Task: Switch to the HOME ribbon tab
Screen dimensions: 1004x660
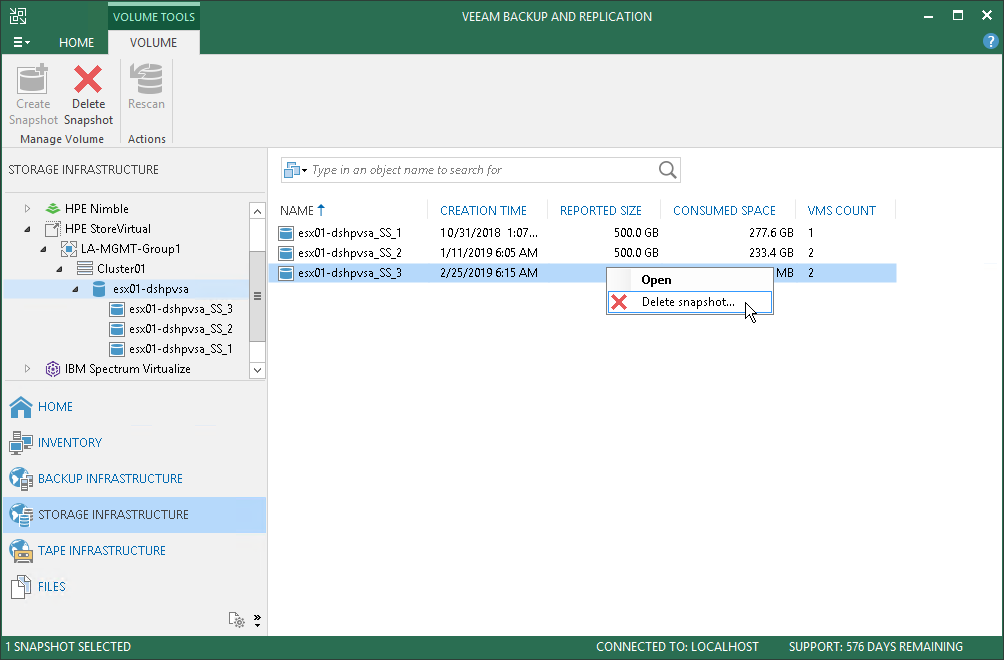Action: (76, 42)
